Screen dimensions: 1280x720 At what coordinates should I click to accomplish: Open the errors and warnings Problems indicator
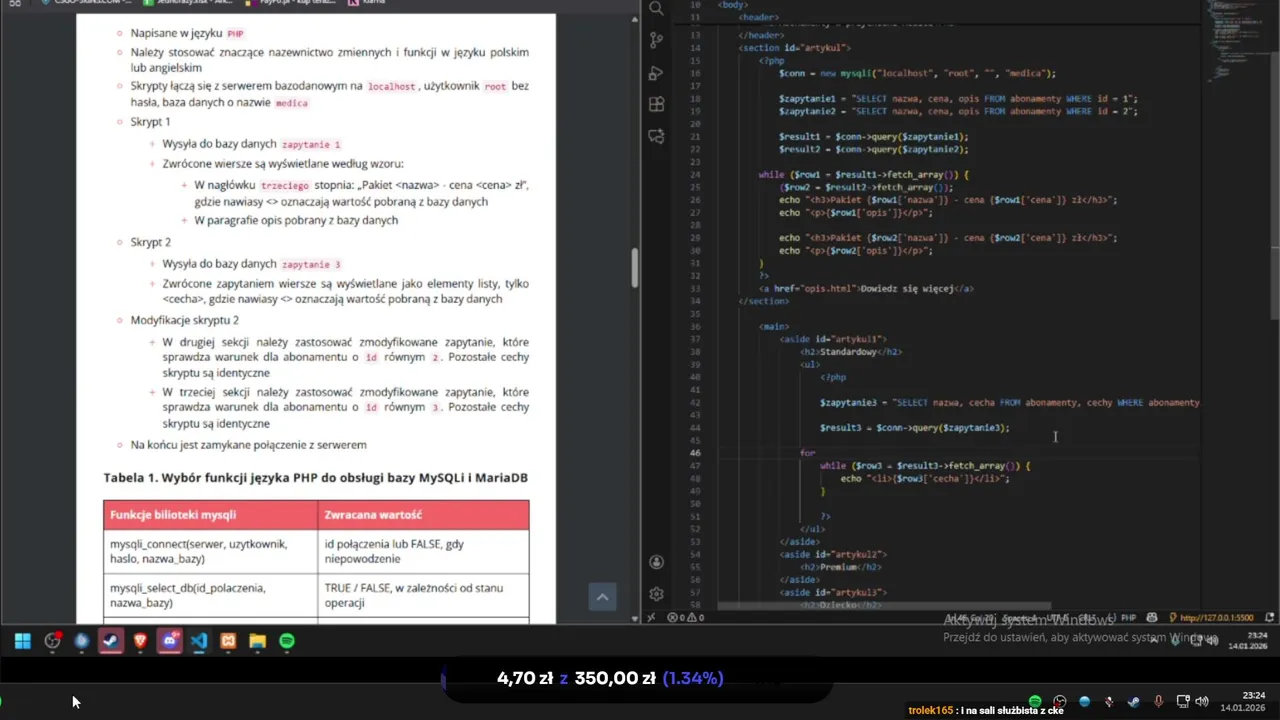coord(686,617)
